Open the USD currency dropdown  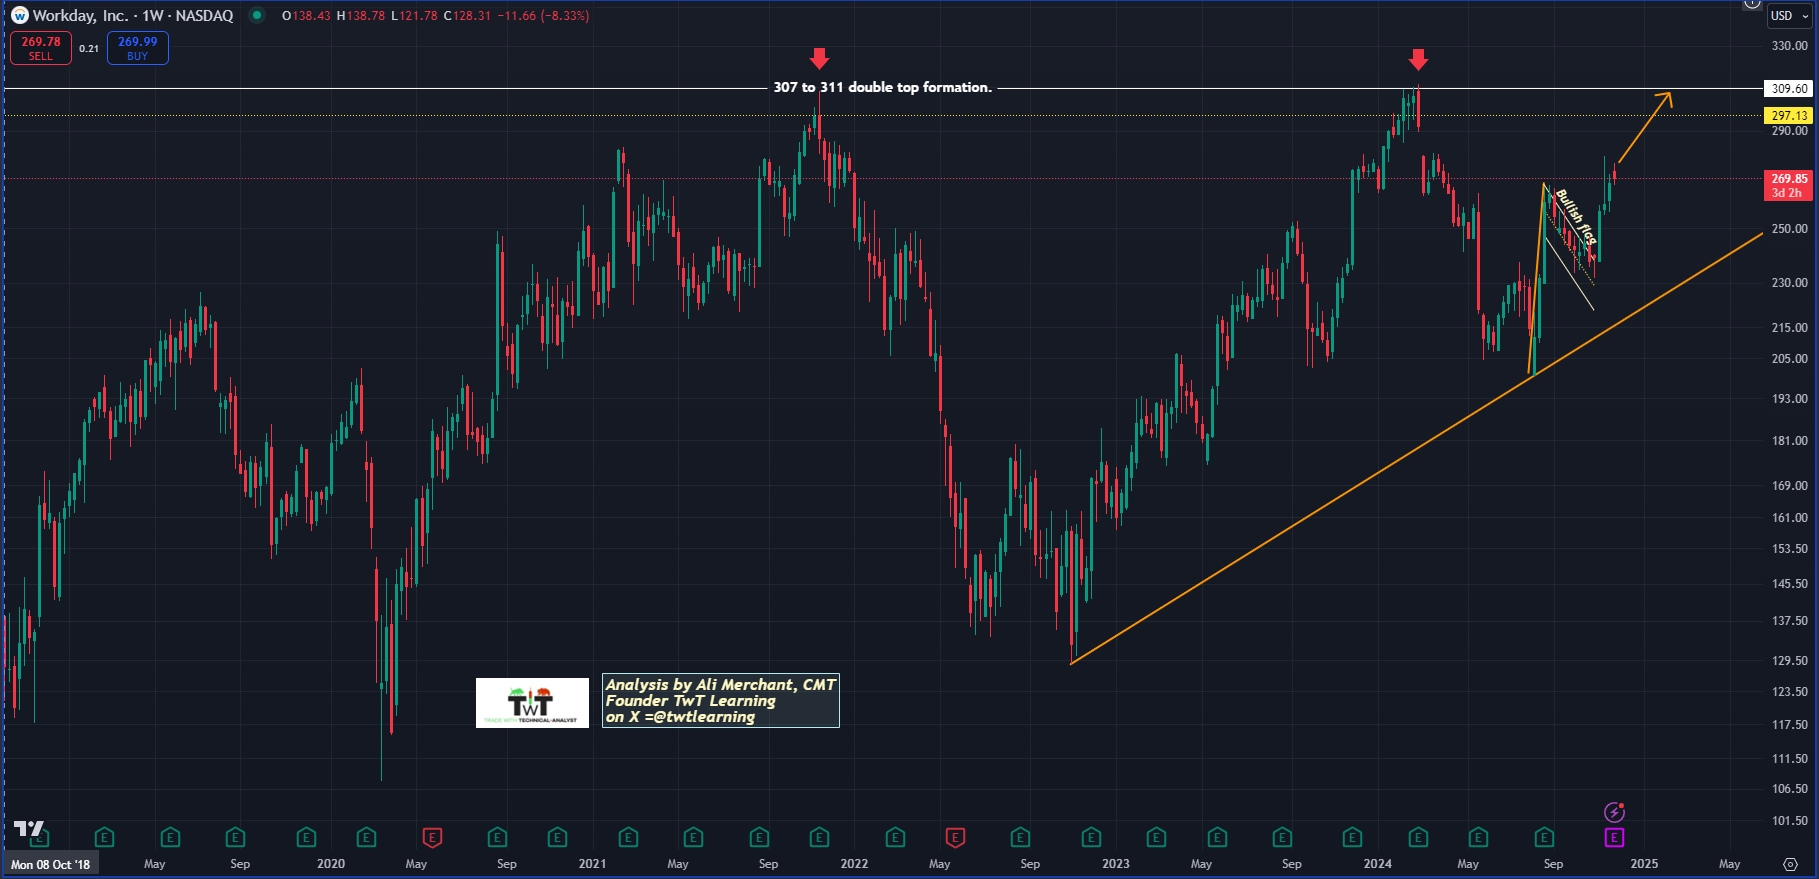click(1790, 16)
